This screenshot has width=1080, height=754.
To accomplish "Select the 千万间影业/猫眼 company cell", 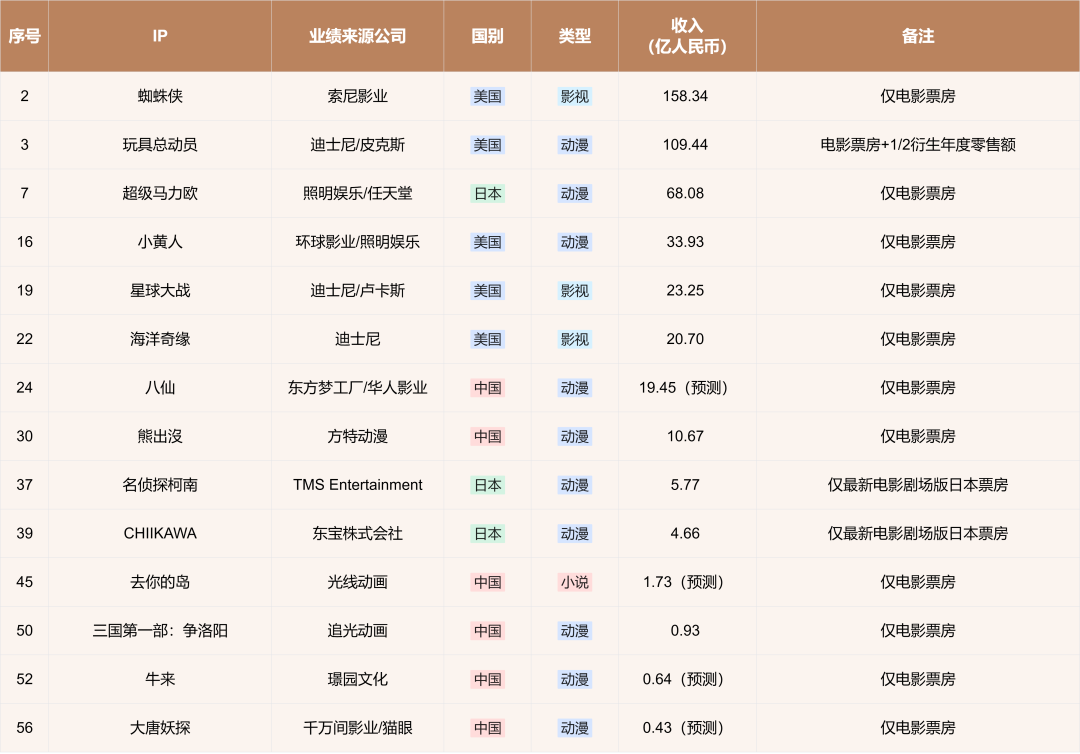I will click(x=357, y=728).
